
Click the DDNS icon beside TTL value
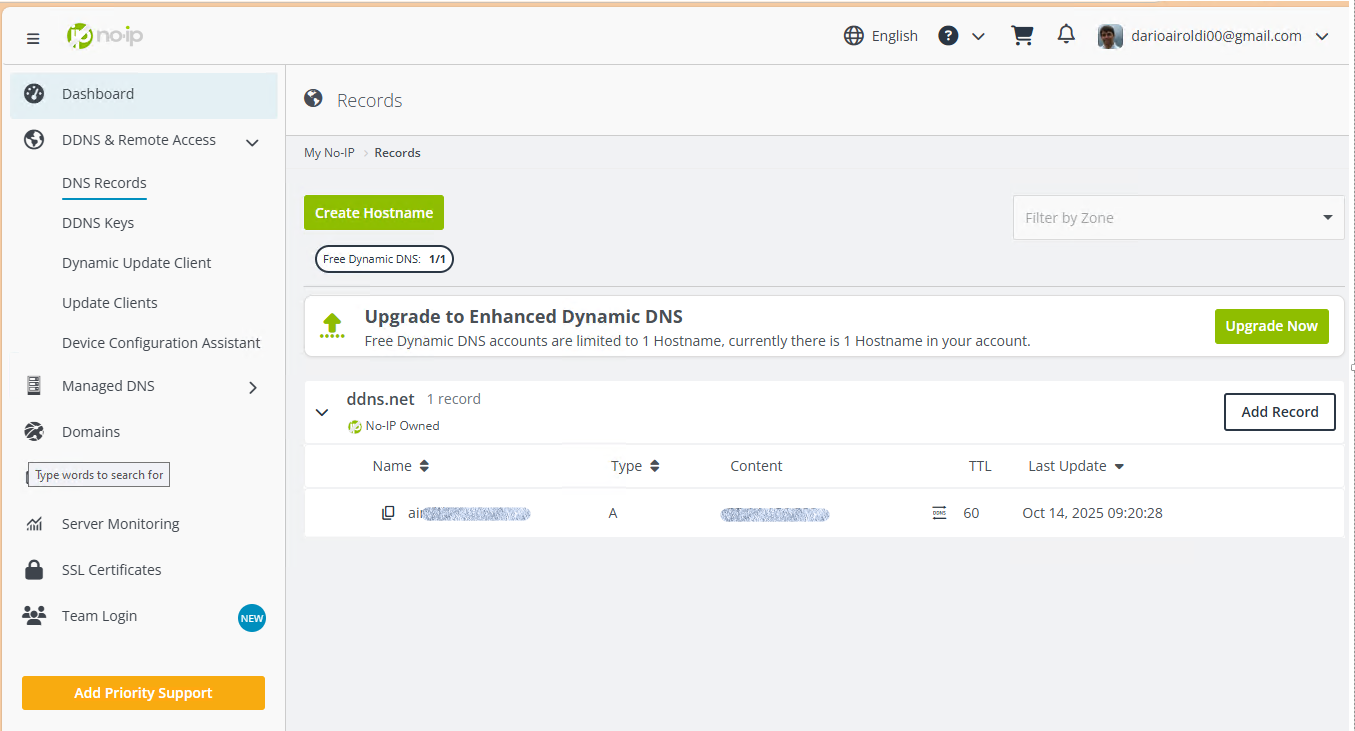tap(939, 513)
